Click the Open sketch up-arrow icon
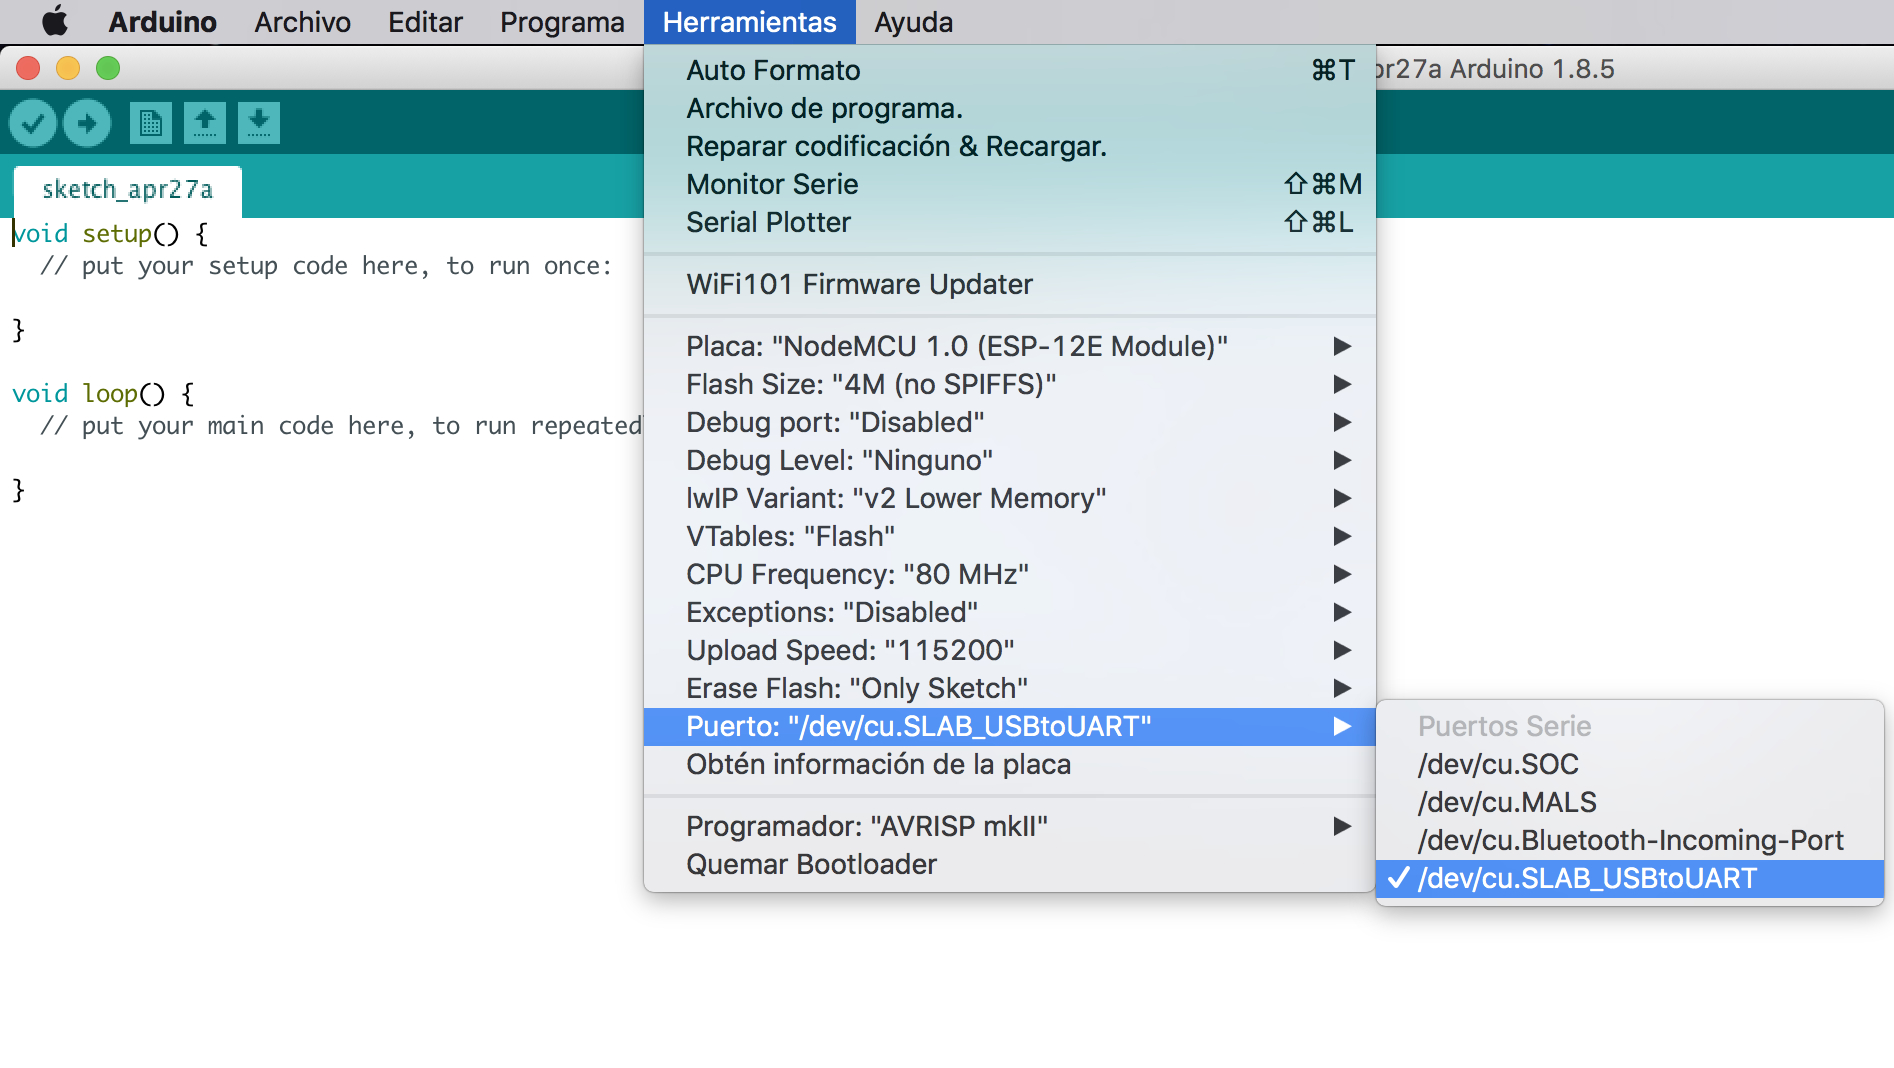This screenshot has width=1894, height=1068. (x=205, y=123)
